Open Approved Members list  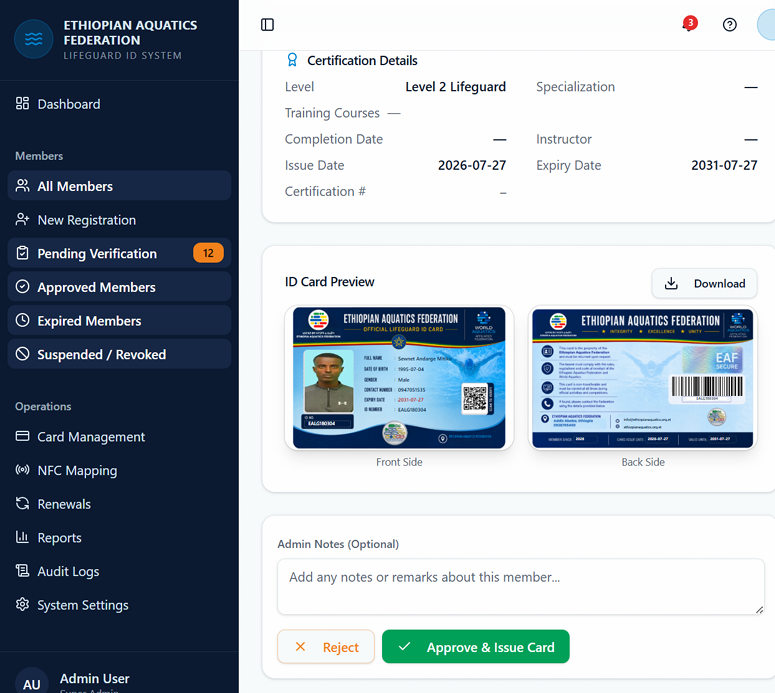(119, 287)
